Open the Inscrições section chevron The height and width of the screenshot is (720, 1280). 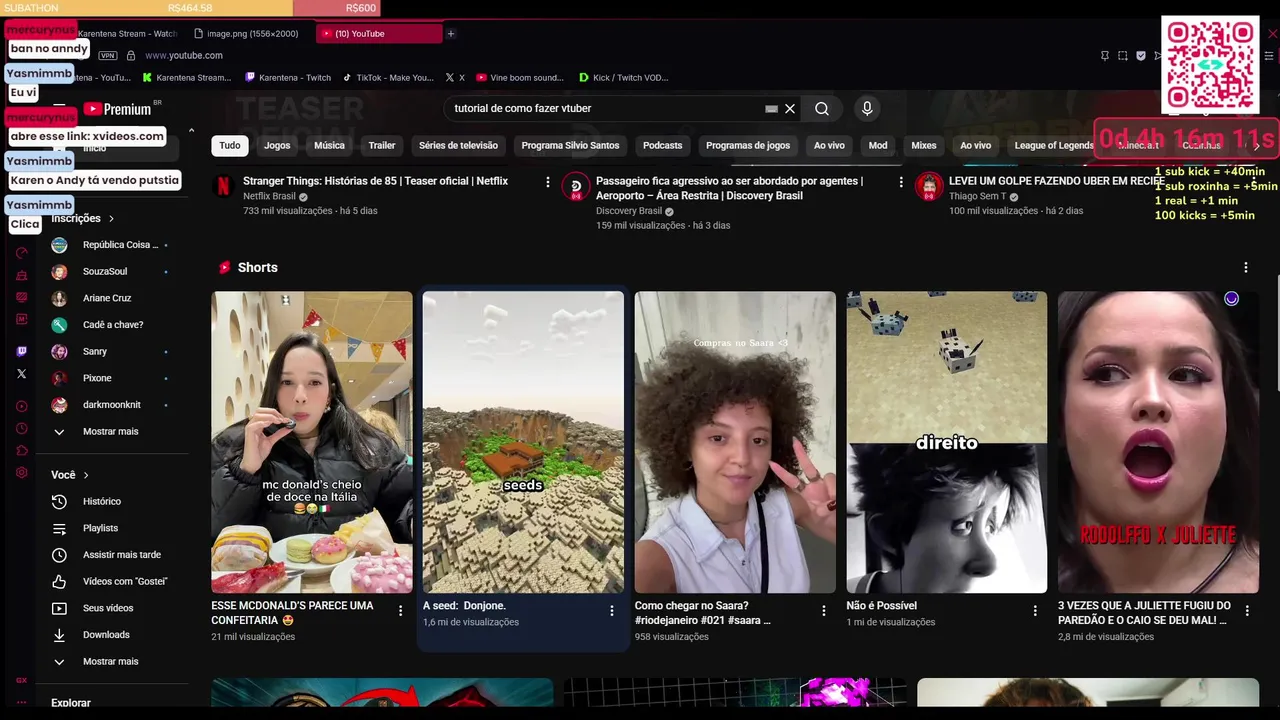111,218
